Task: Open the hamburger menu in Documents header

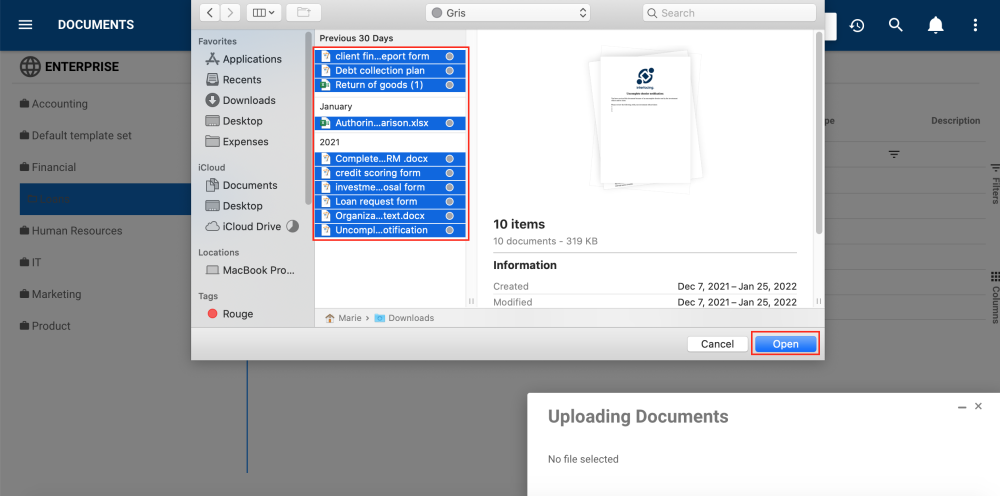Action: coord(26,25)
